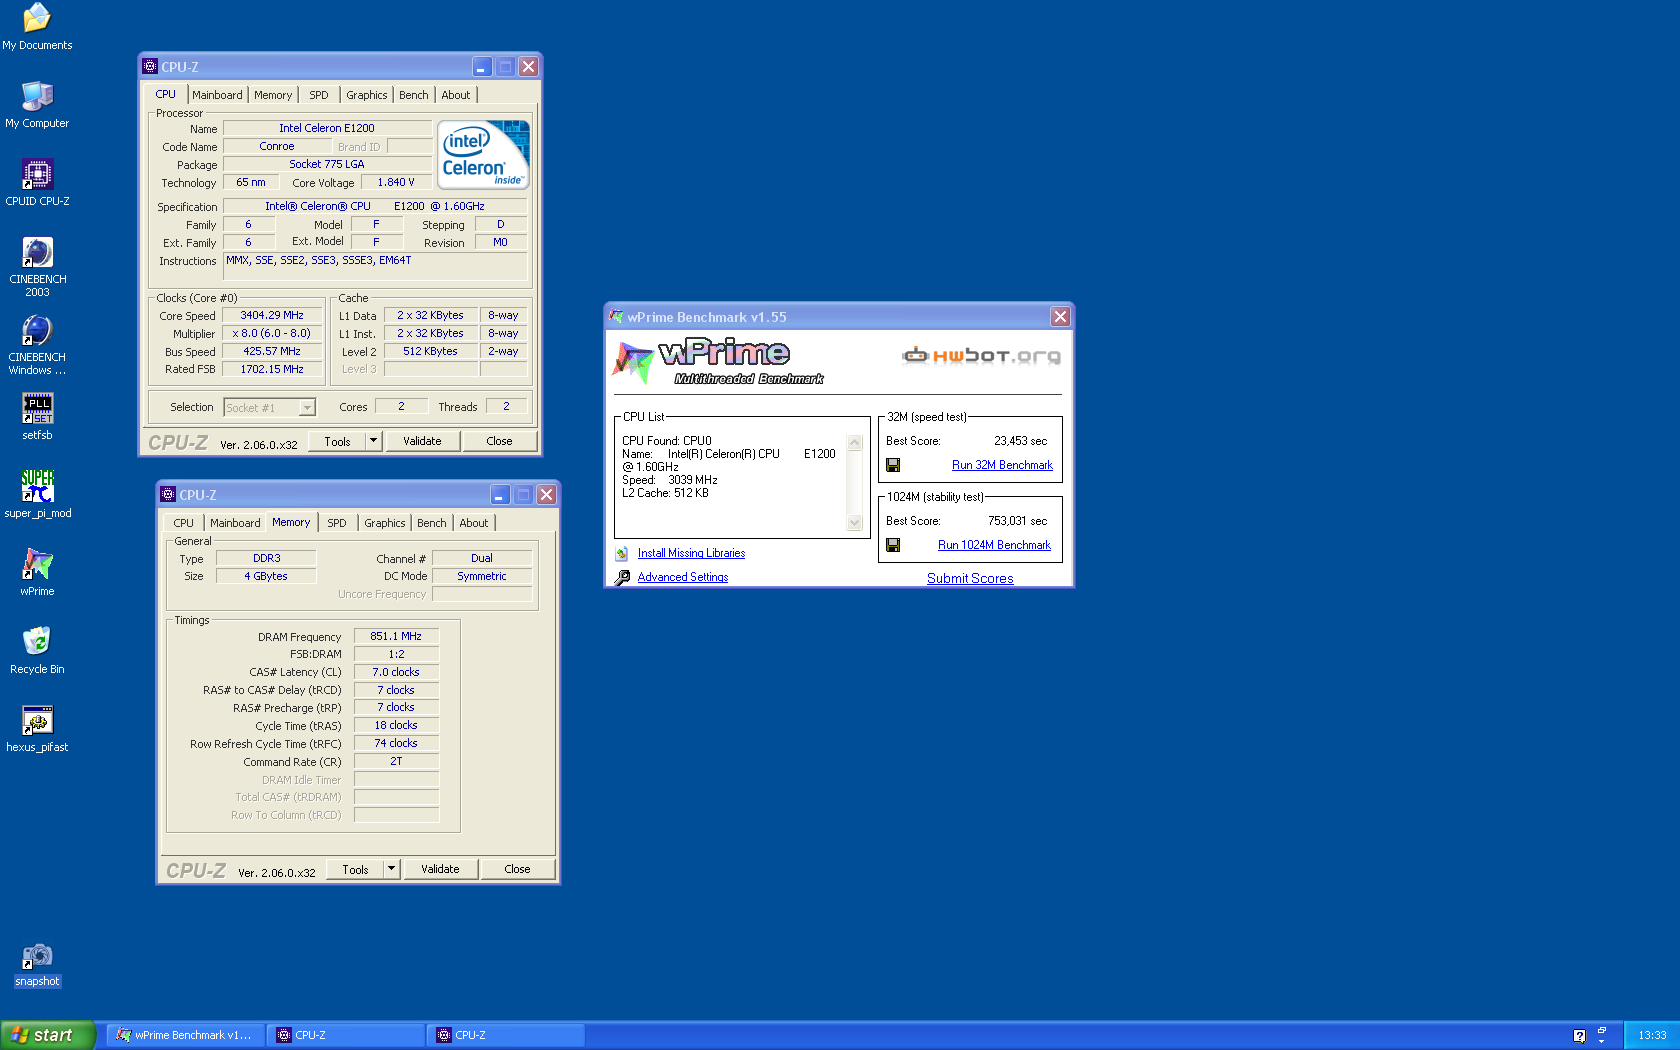Open the Recycle Bin icon

pyautogui.click(x=37, y=651)
